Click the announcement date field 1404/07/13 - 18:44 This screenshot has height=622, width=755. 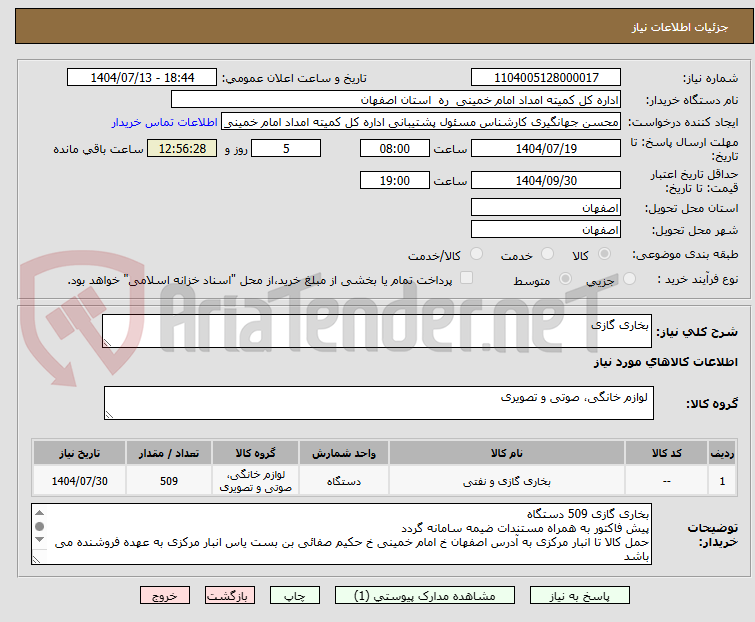[142, 77]
